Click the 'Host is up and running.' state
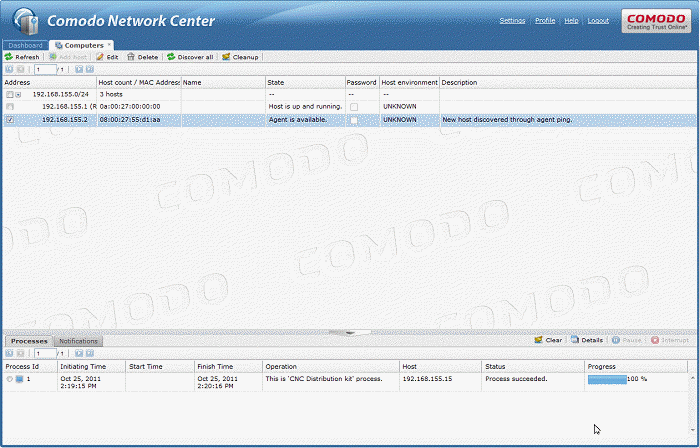 click(305, 107)
